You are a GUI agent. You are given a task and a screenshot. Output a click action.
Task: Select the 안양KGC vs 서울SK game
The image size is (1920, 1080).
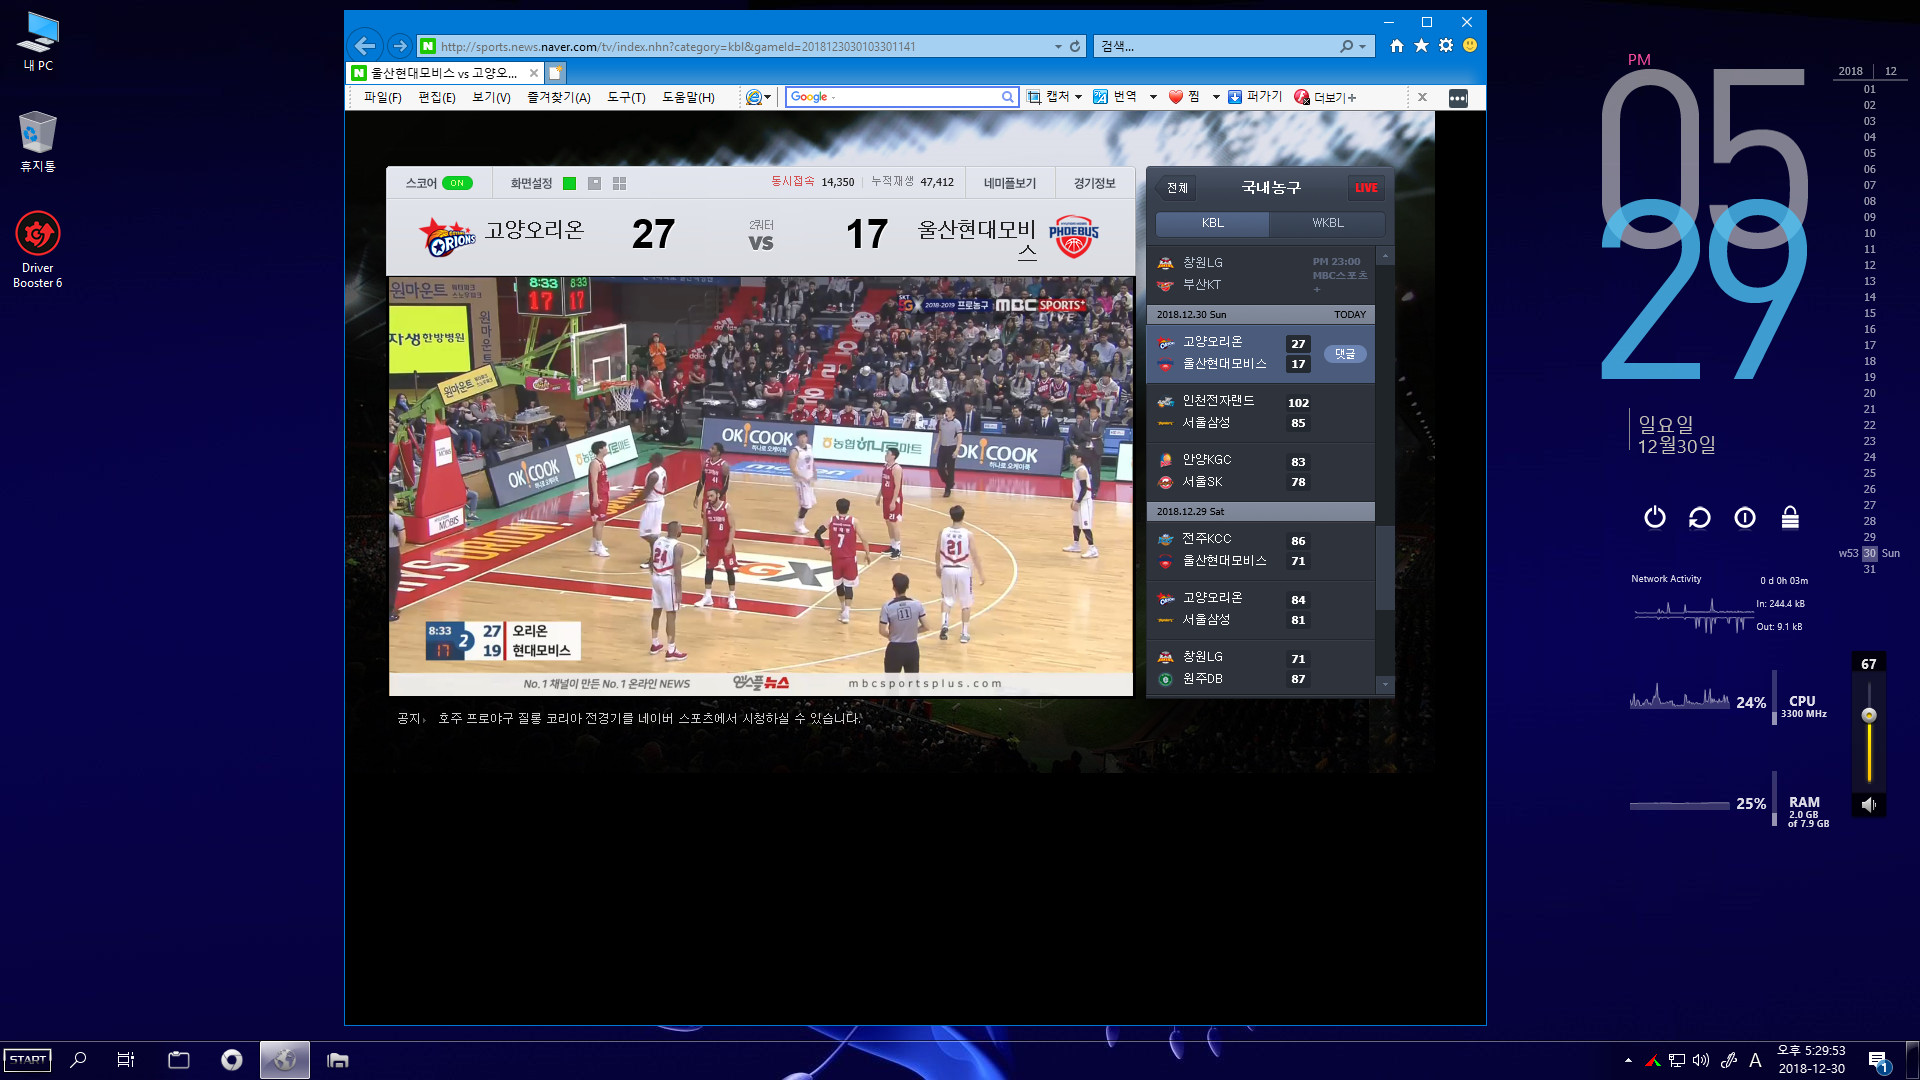point(1260,471)
